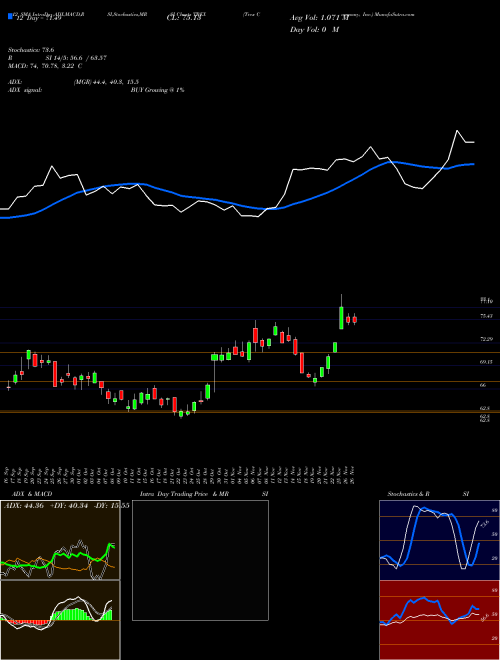500x660 pixels.
Task: Click the 69.13 price axis label
Action: point(487,362)
